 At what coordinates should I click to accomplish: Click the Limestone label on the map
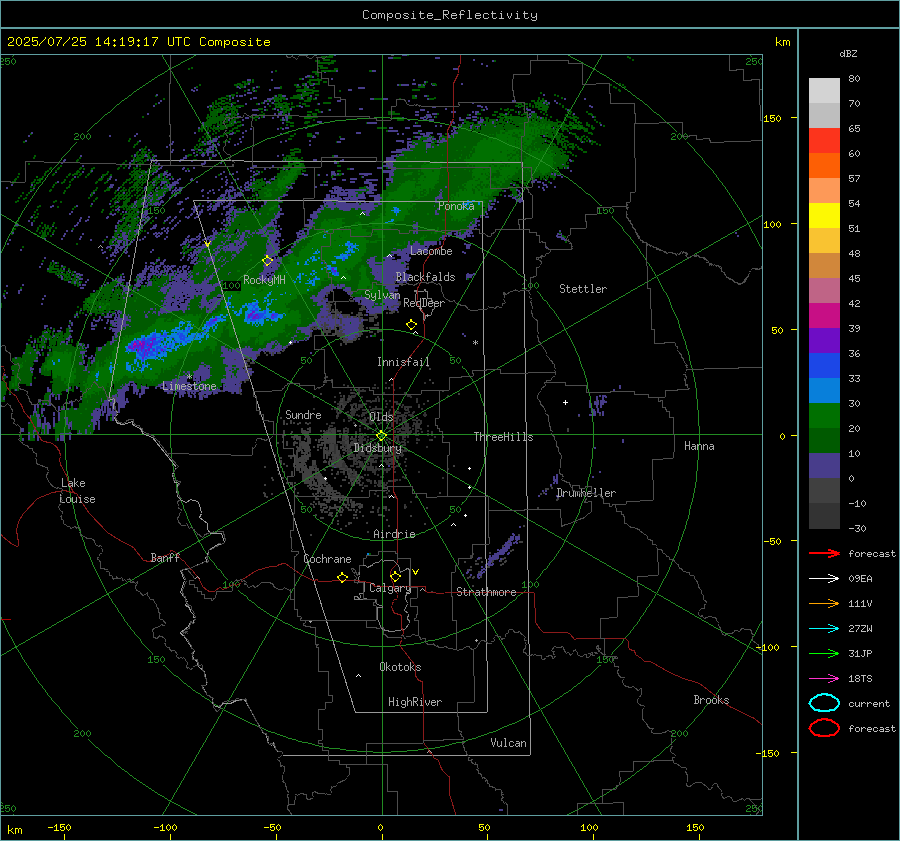[189, 386]
